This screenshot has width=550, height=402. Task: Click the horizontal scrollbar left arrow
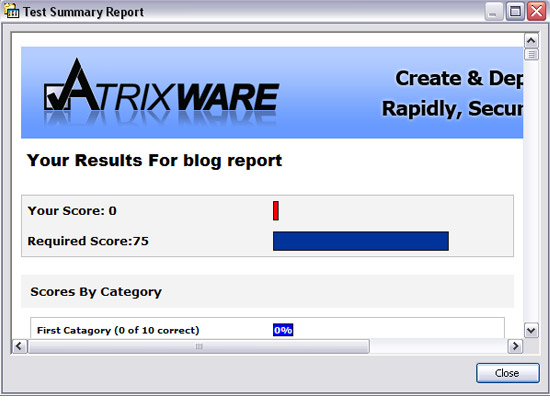coord(19,346)
